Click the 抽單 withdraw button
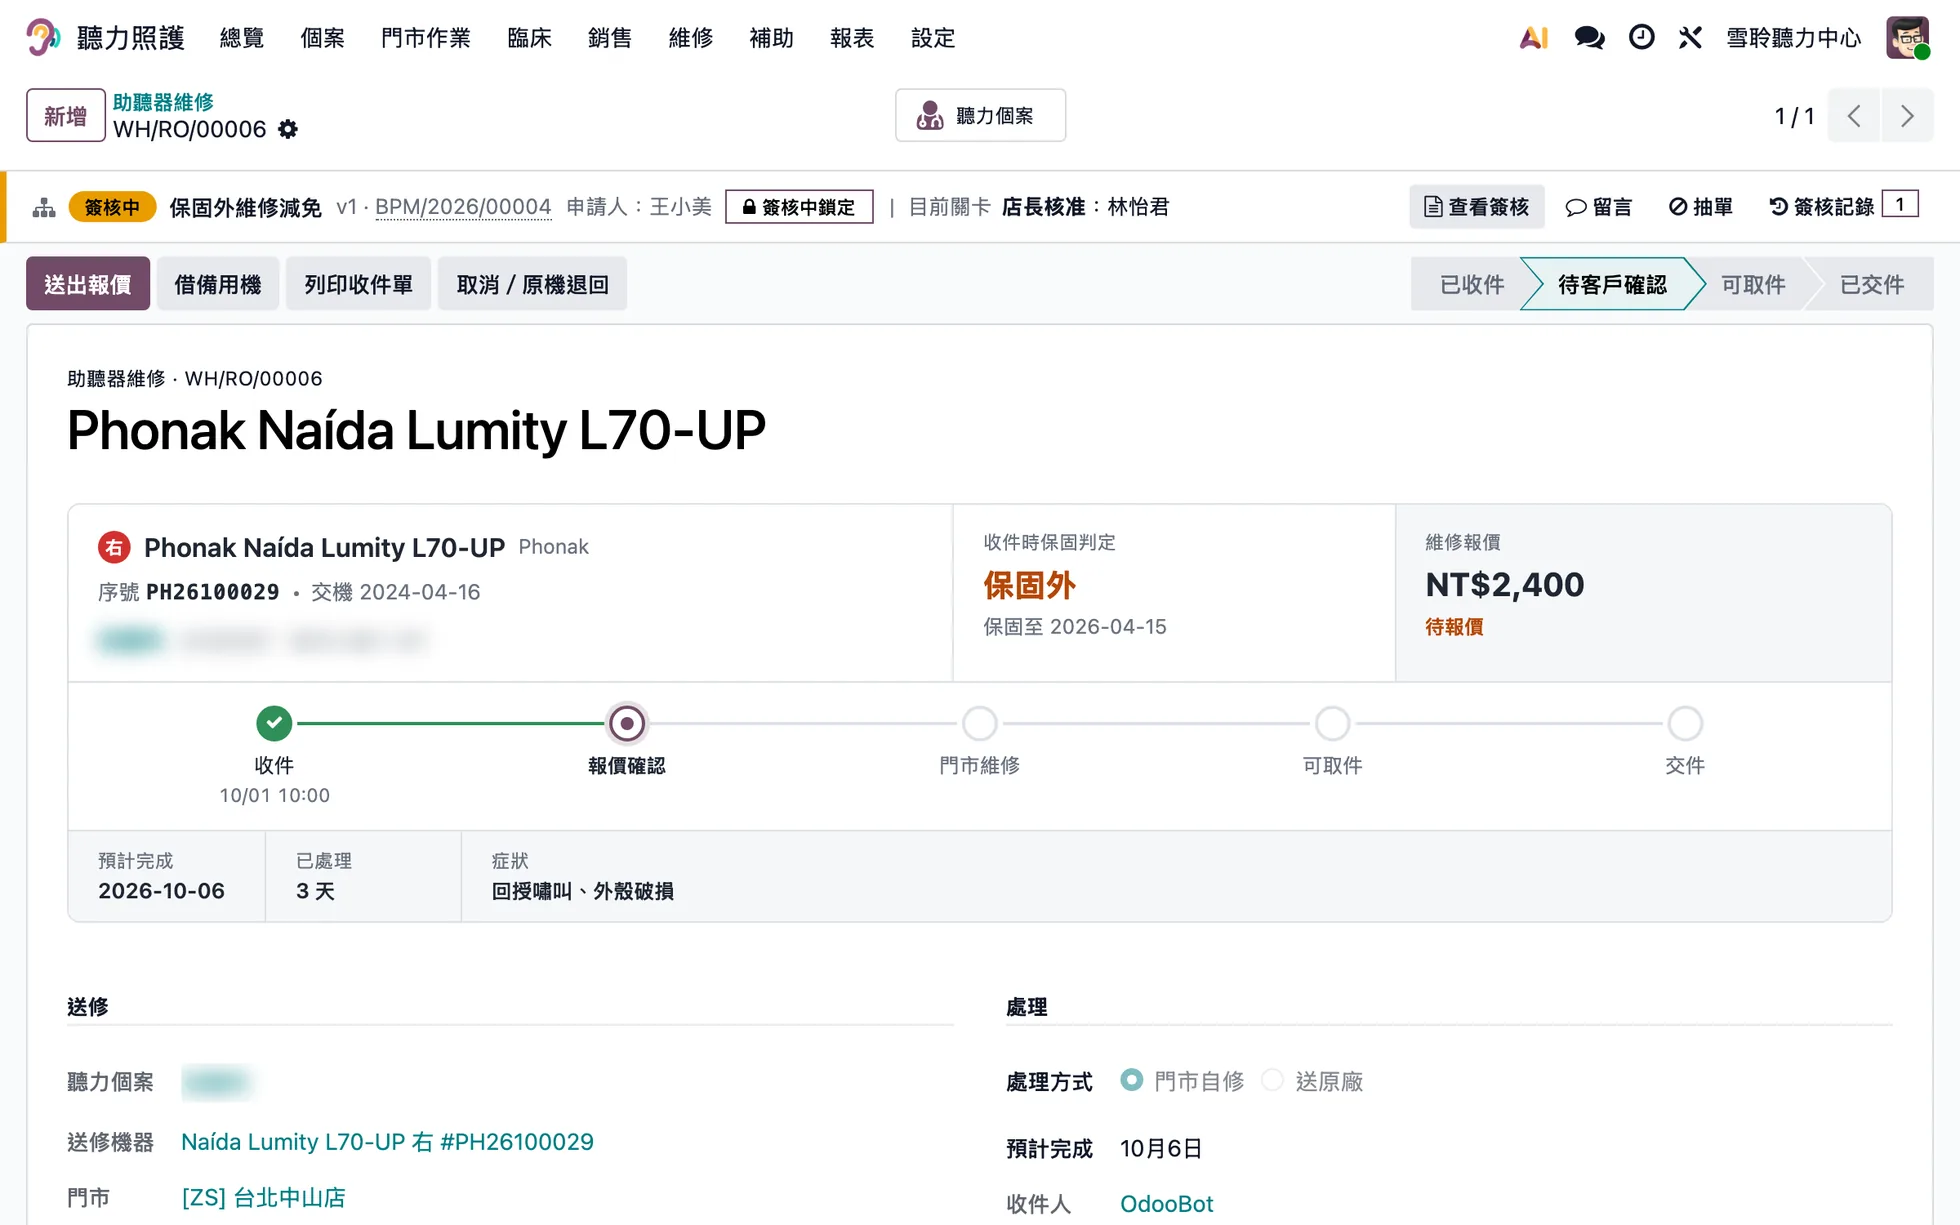This screenshot has width=1960, height=1225. (1701, 207)
